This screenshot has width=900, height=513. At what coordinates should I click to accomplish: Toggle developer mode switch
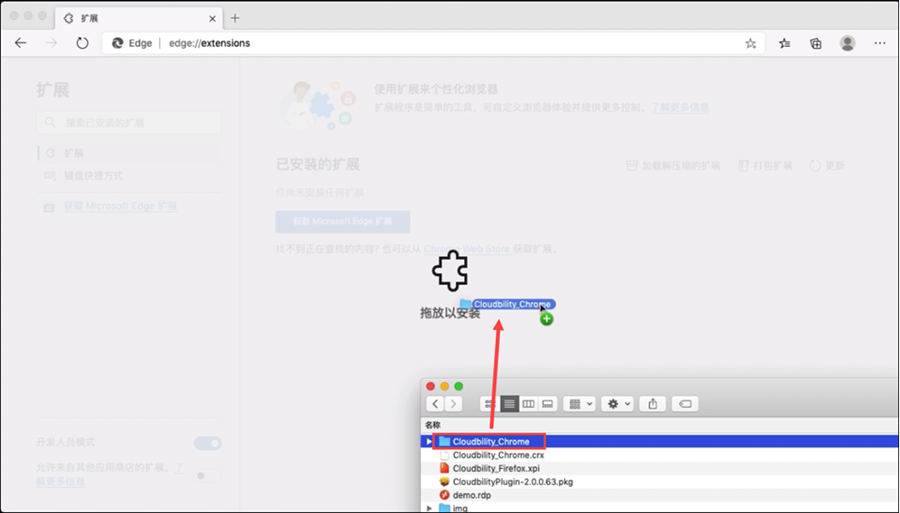click(208, 443)
